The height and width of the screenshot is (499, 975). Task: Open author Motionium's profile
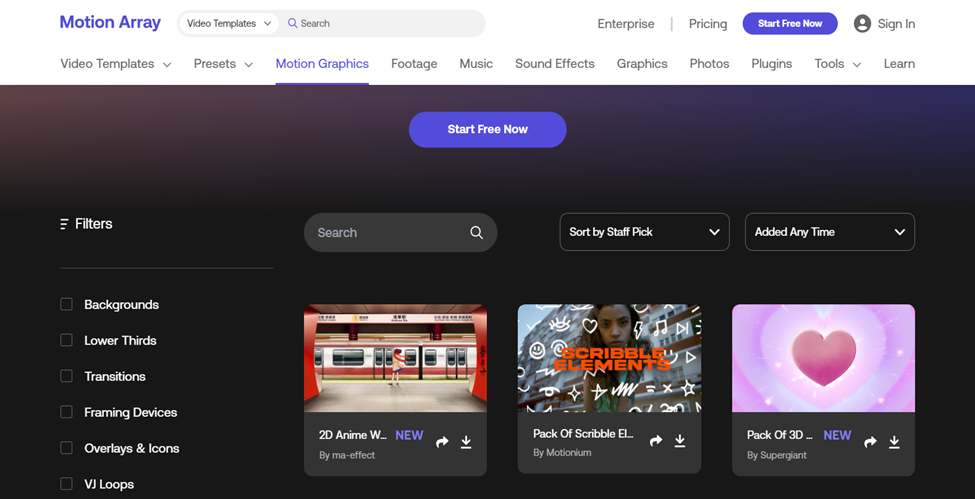coord(562,453)
